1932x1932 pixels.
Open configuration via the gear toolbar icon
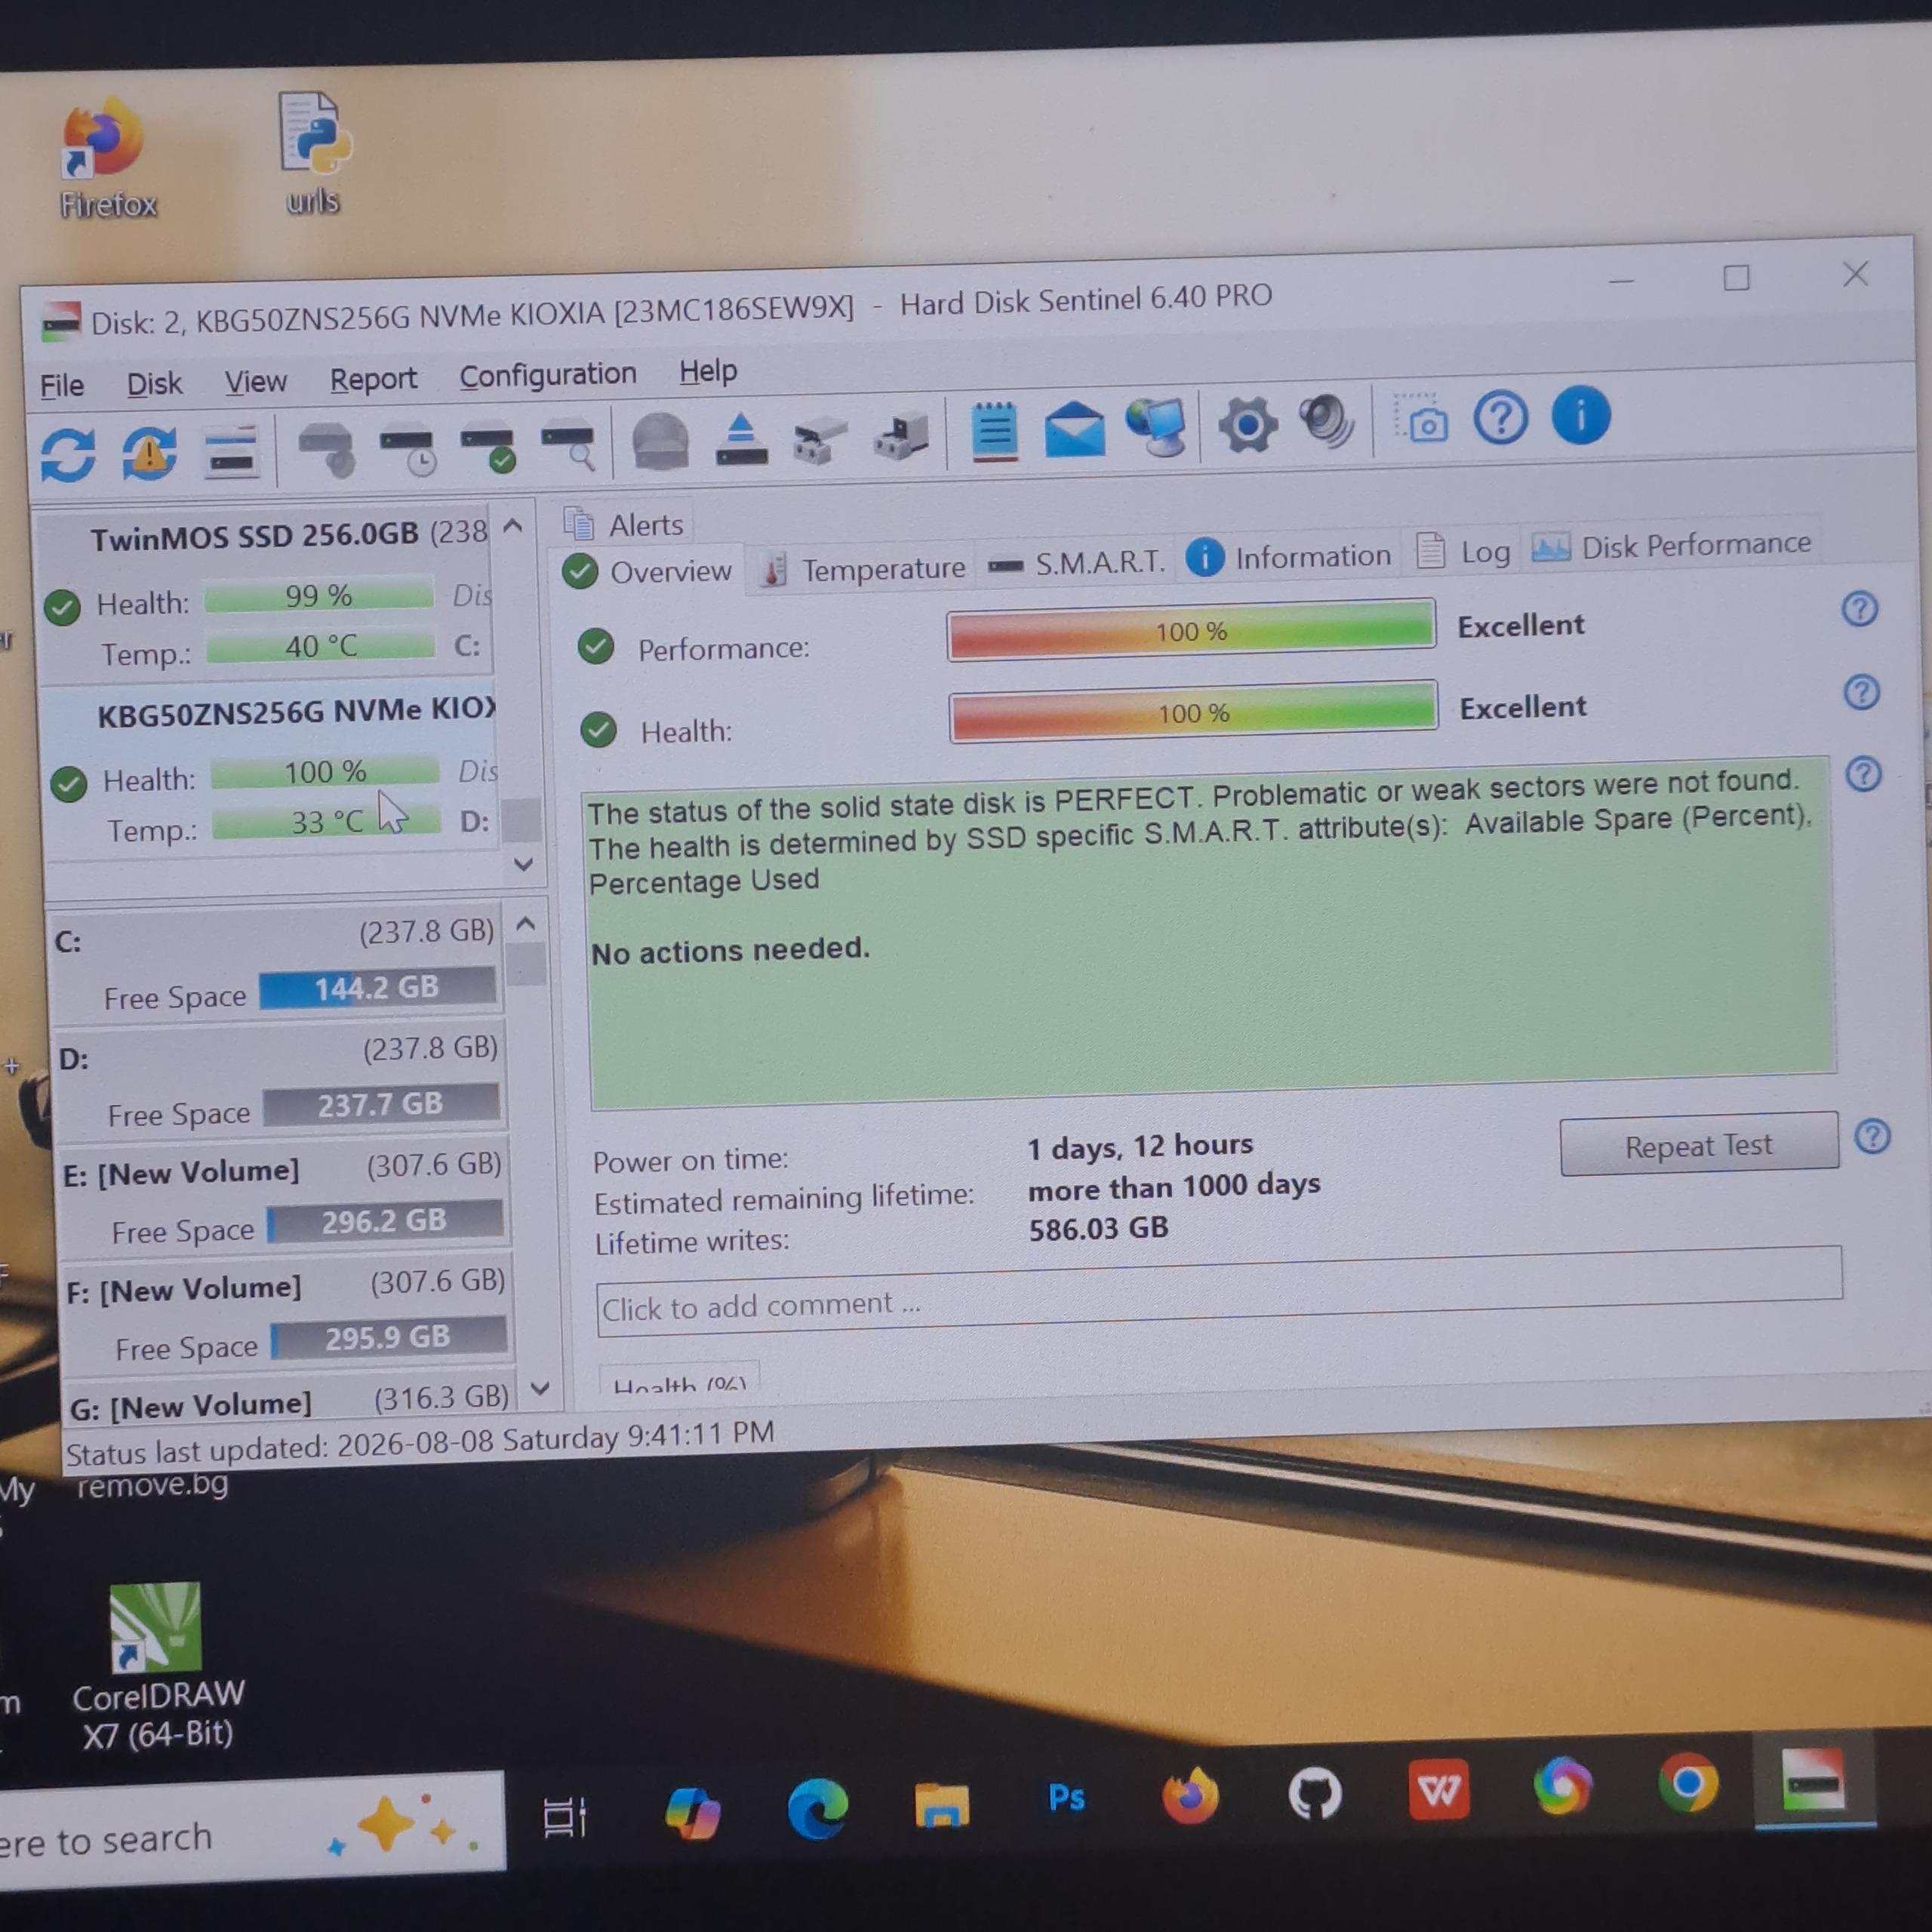pyautogui.click(x=1247, y=425)
